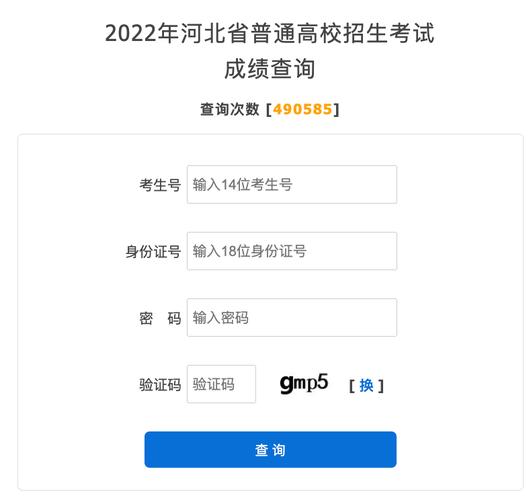Click the opening bracket before 换

(x=352, y=386)
